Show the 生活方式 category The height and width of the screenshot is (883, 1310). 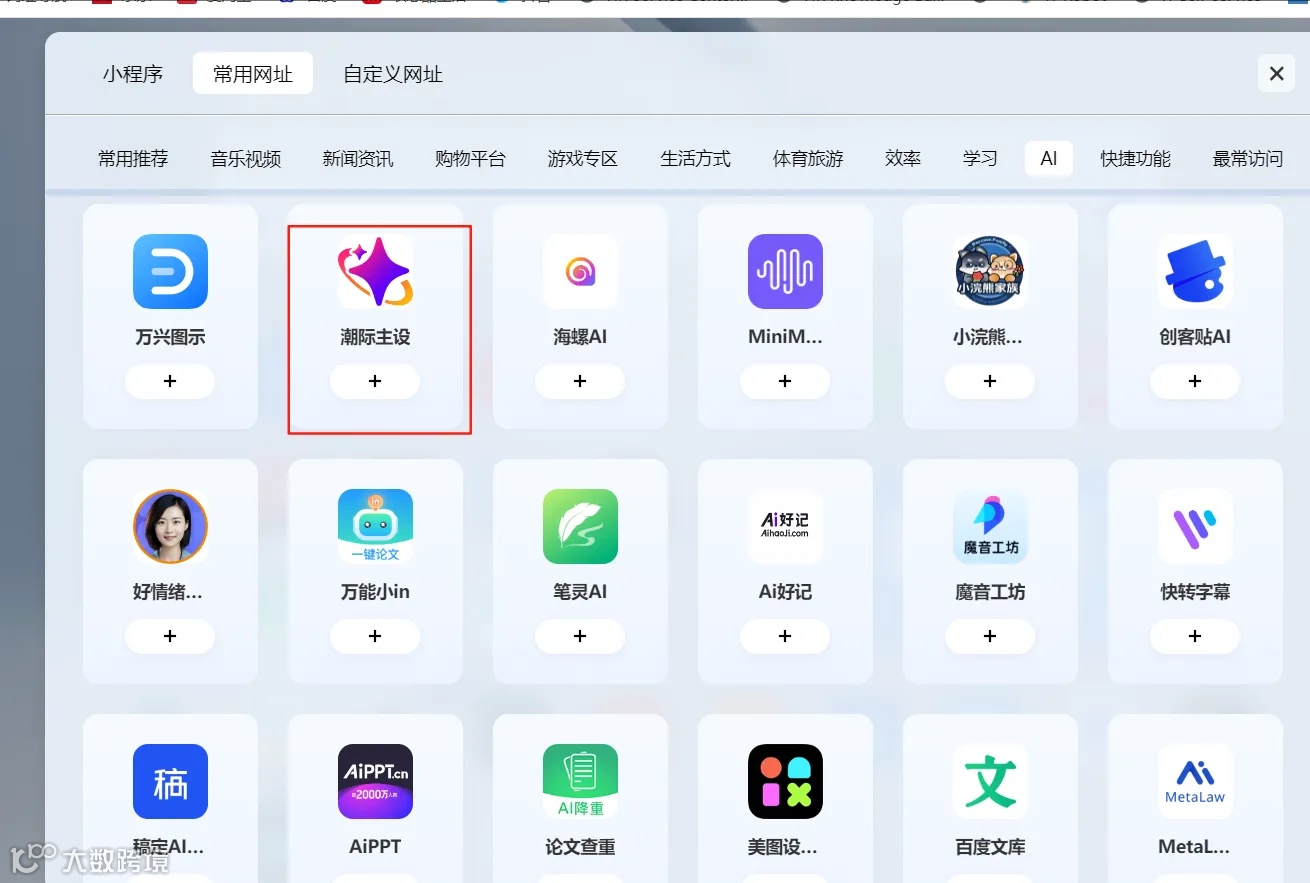(696, 159)
